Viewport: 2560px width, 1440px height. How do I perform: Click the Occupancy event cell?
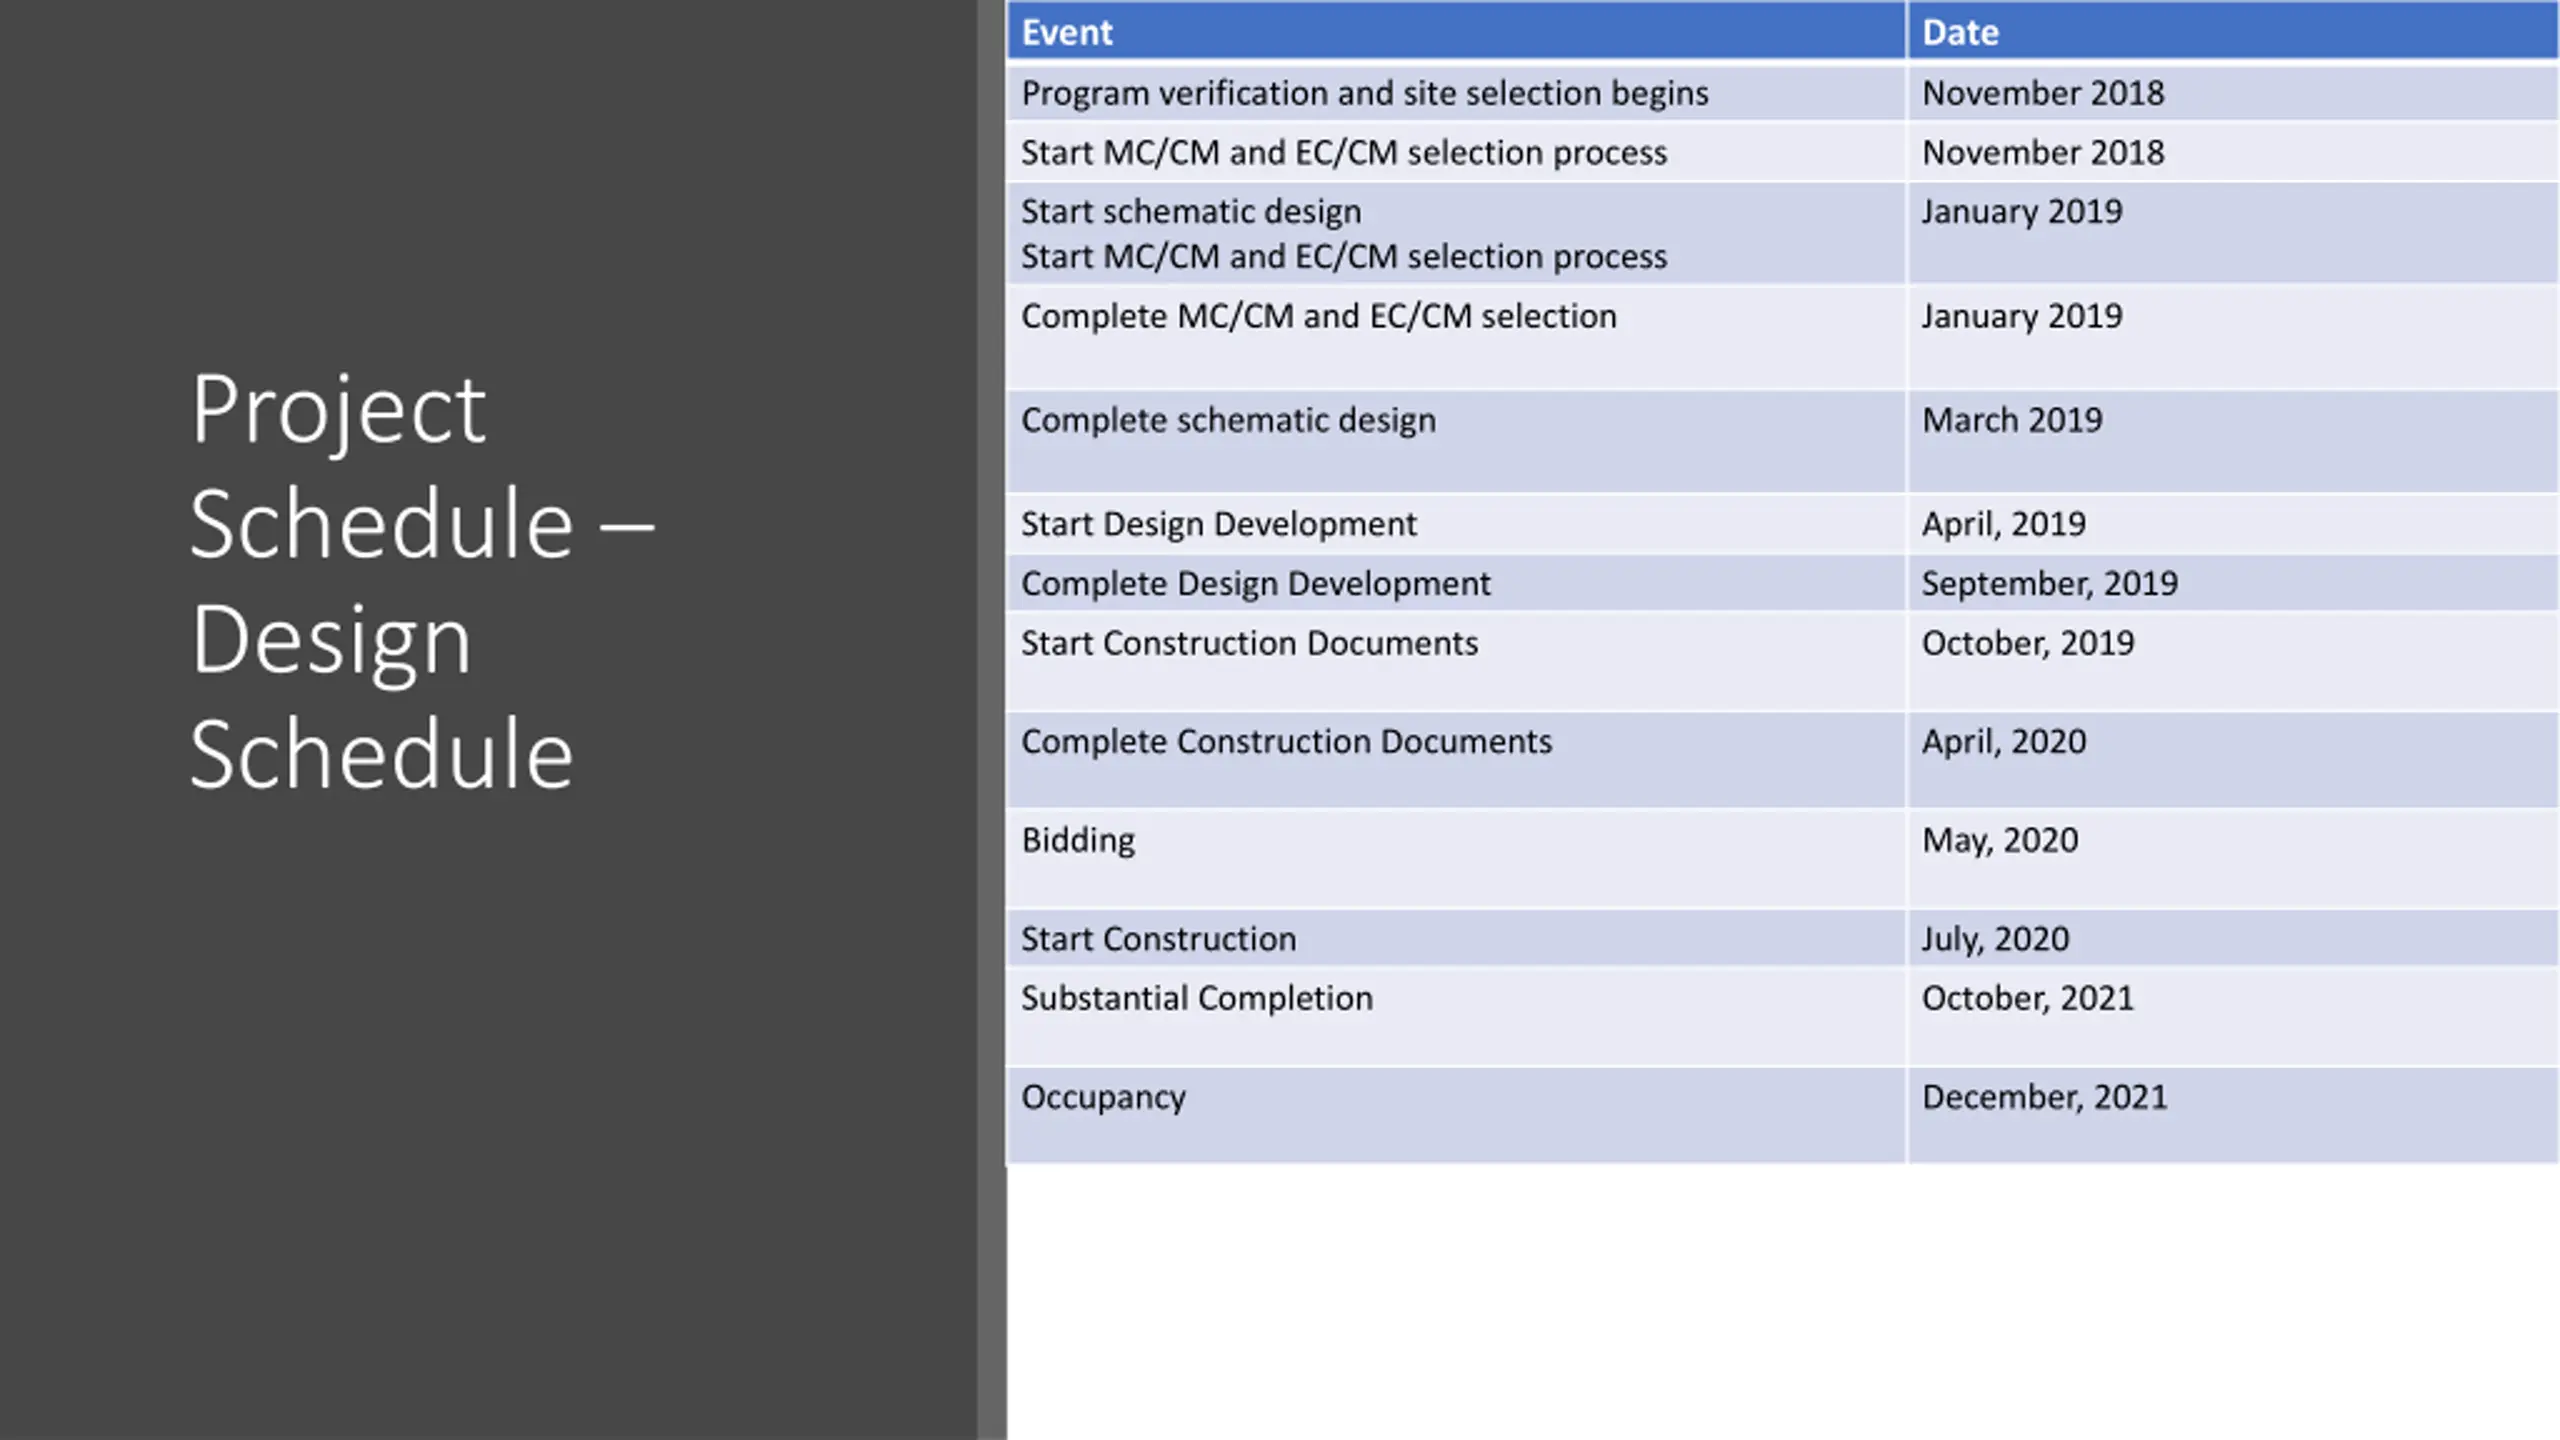(x=1456, y=1116)
